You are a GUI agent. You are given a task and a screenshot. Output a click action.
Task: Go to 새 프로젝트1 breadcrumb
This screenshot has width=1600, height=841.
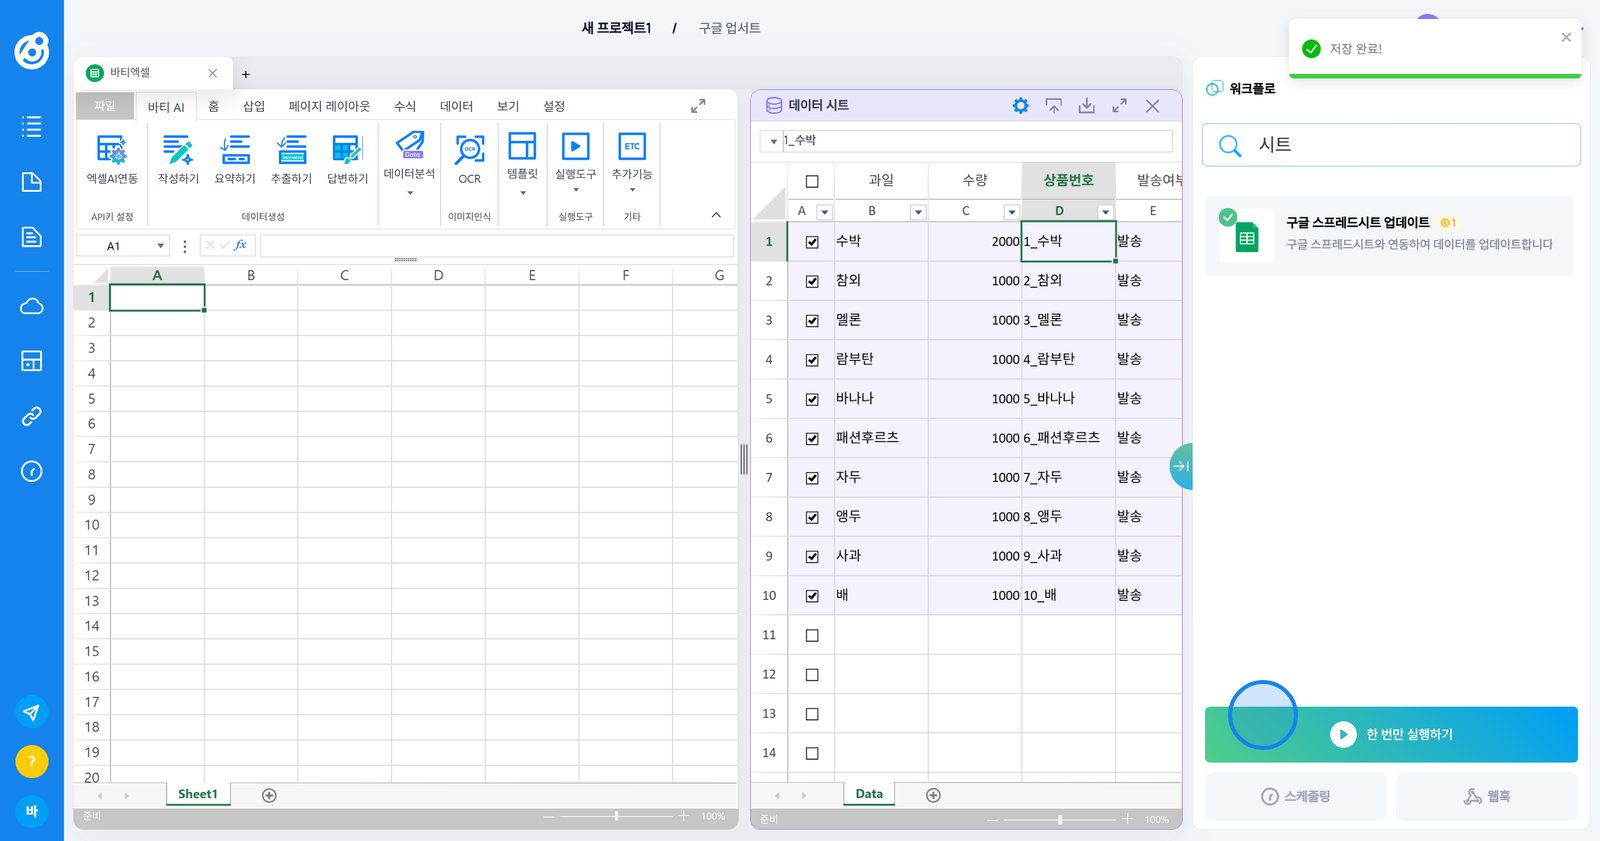click(x=616, y=28)
